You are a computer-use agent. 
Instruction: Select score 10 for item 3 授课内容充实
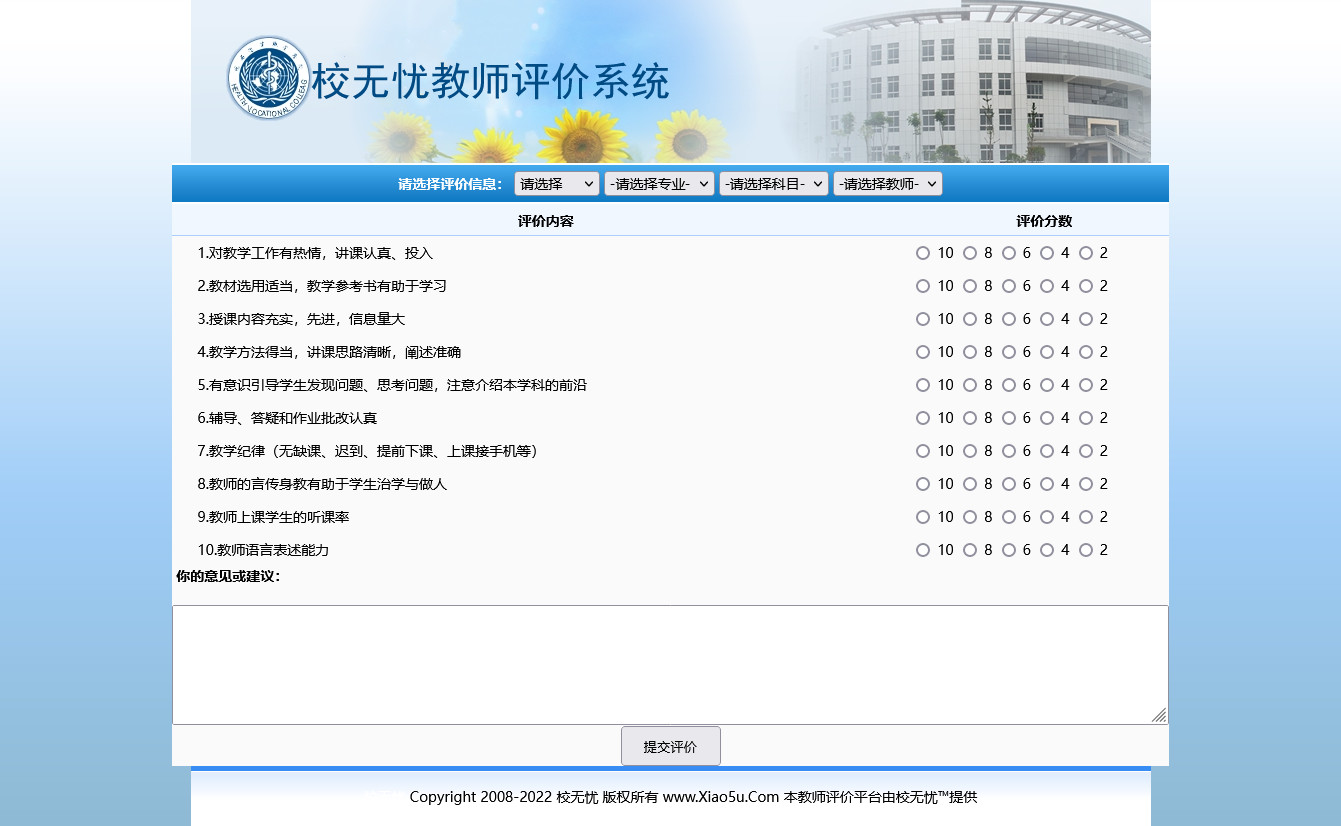[x=923, y=319]
